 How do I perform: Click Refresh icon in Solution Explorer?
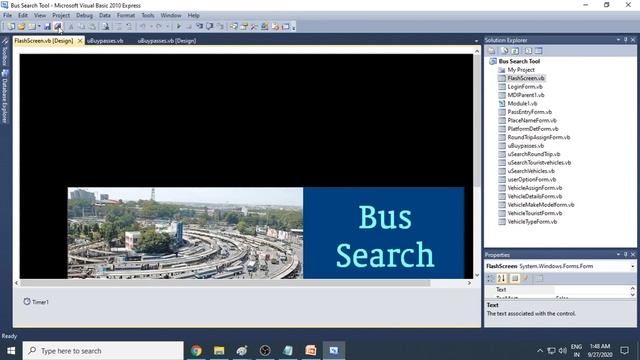(x=515, y=51)
